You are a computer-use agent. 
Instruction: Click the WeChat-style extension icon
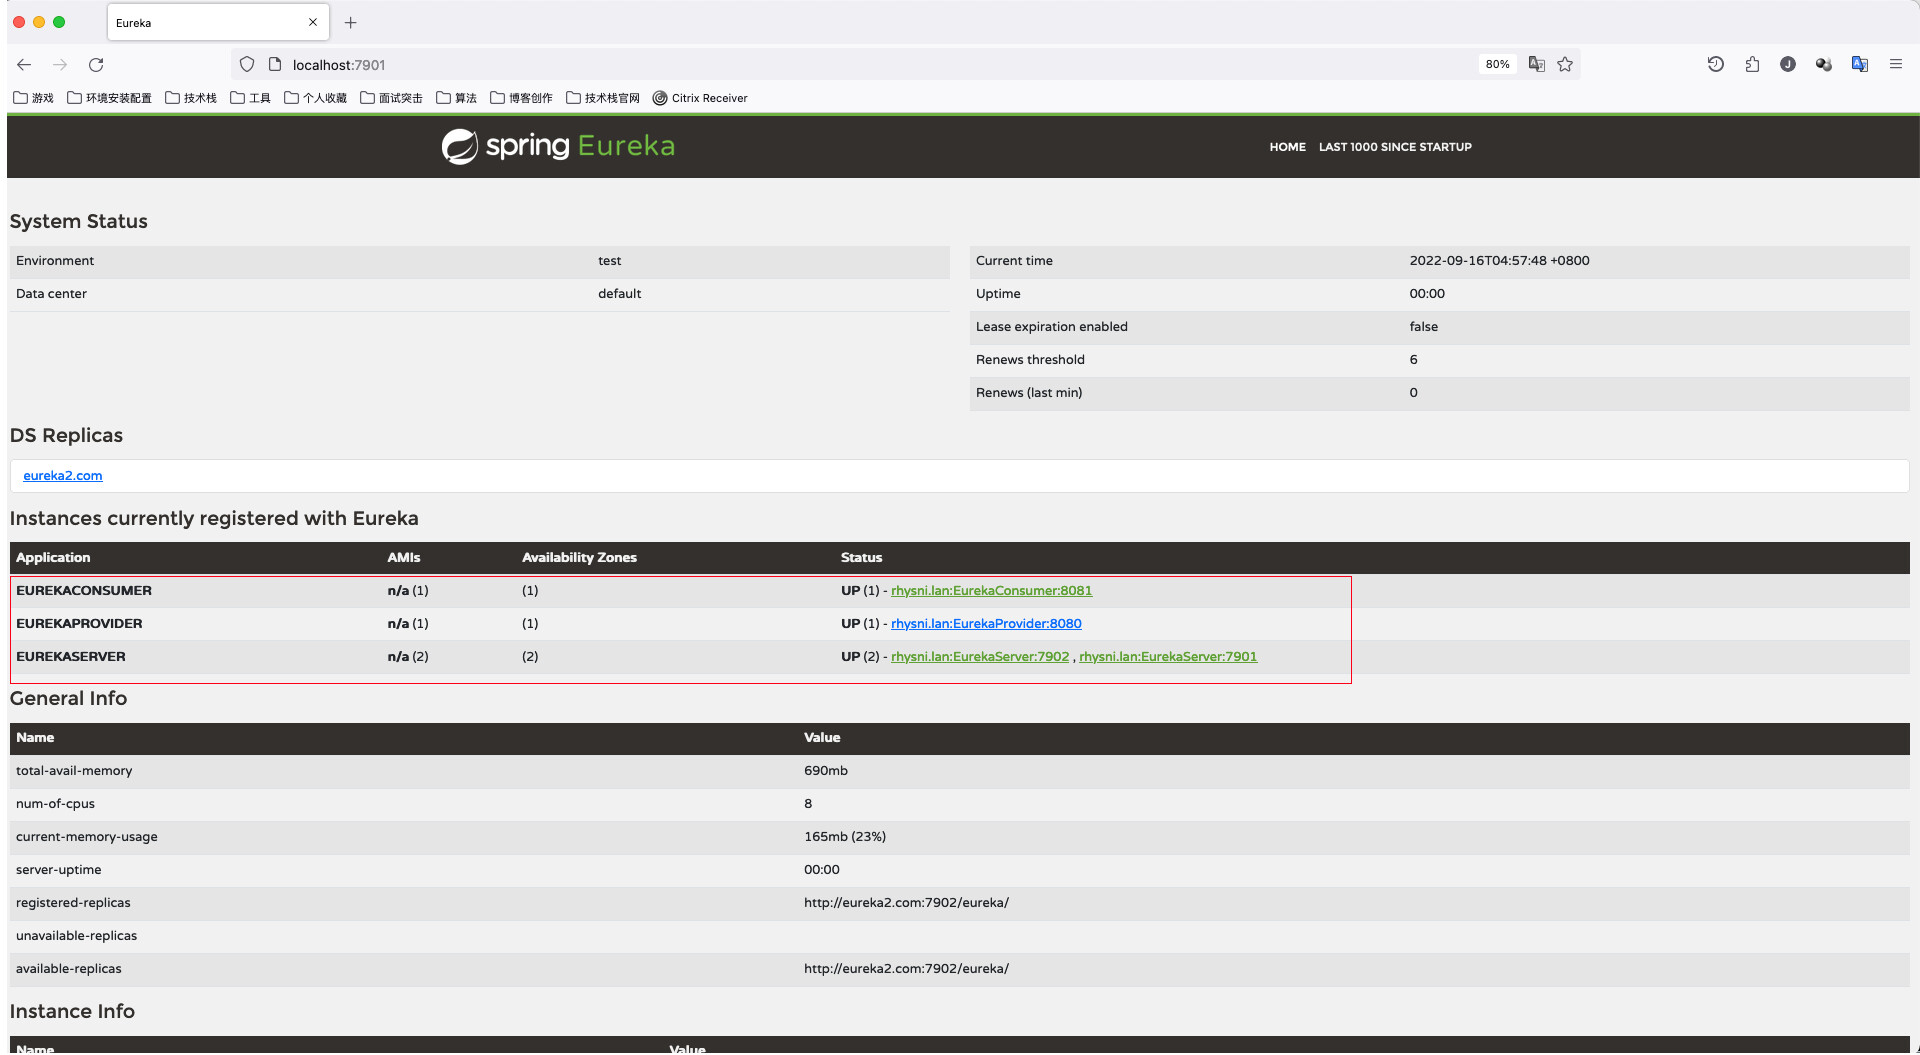[1824, 64]
